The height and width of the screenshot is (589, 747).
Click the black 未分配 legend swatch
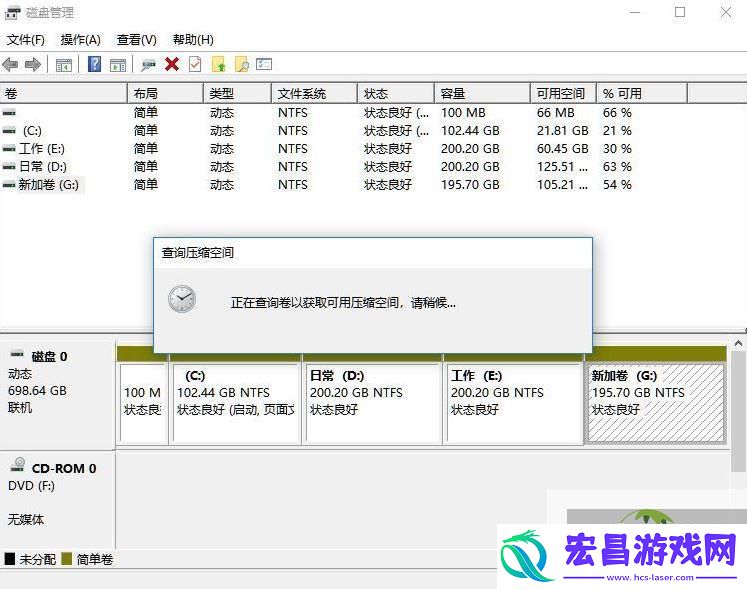10,559
